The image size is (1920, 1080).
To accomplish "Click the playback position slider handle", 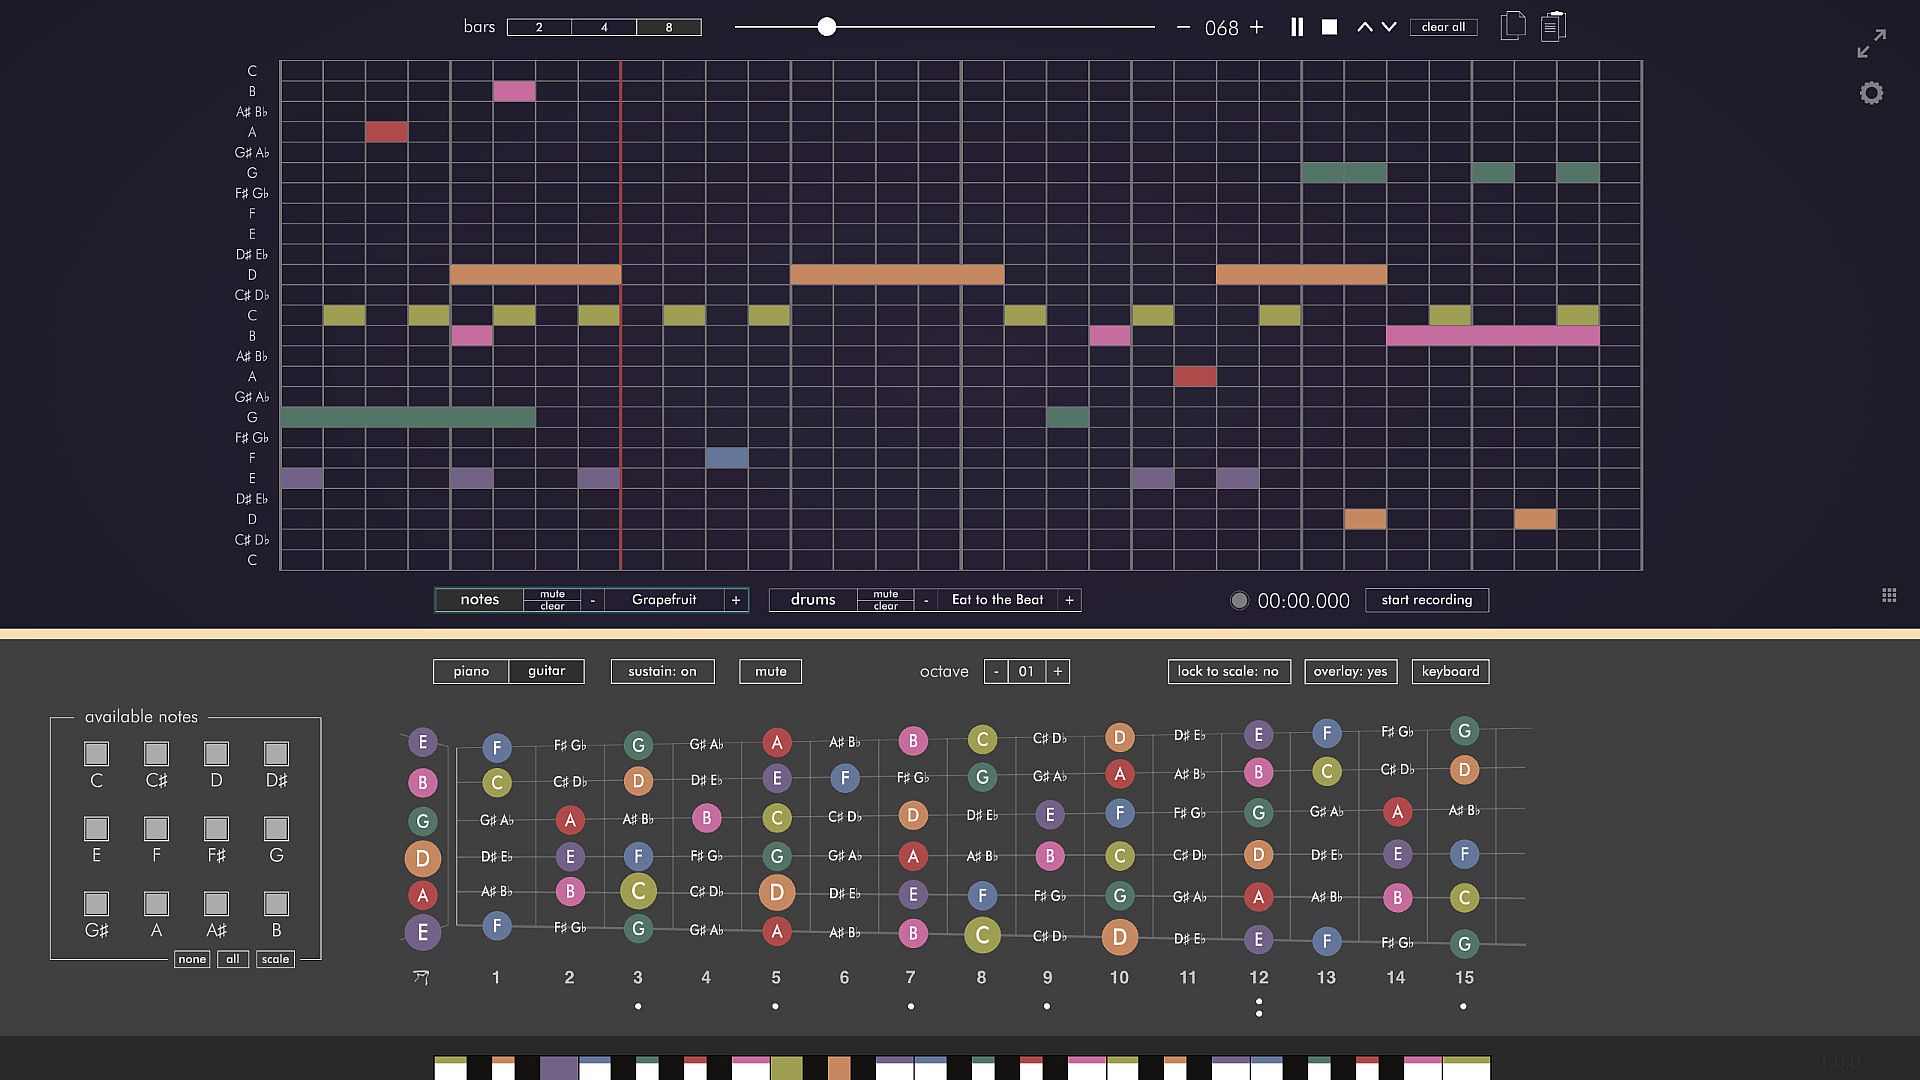I will point(826,27).
